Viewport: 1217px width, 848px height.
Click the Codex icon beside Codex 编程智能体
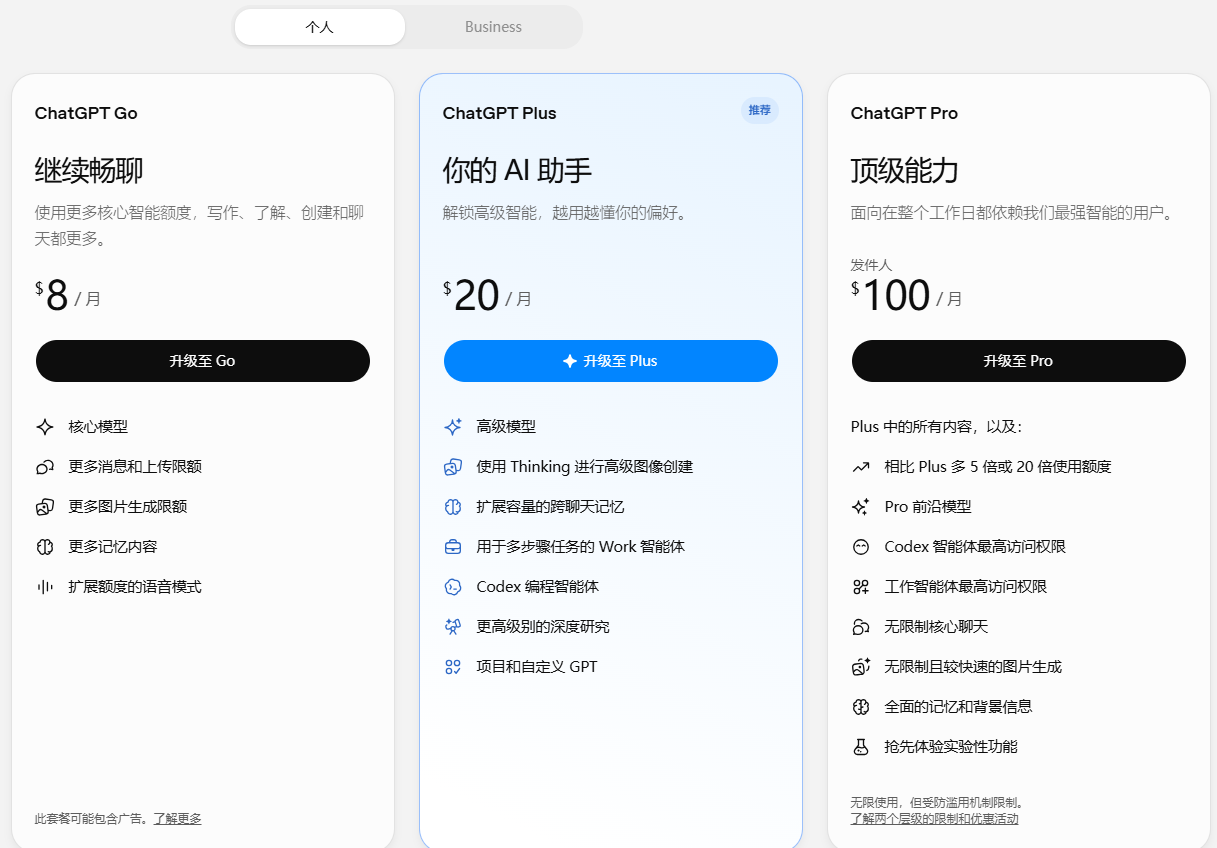[453, 587]
